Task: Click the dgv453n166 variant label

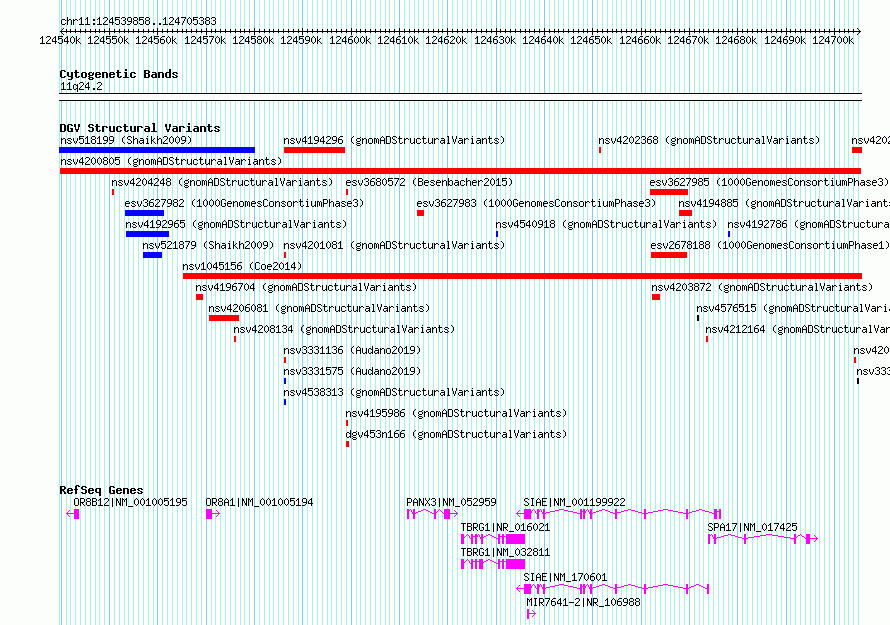Action: click(x=456, y=434)
